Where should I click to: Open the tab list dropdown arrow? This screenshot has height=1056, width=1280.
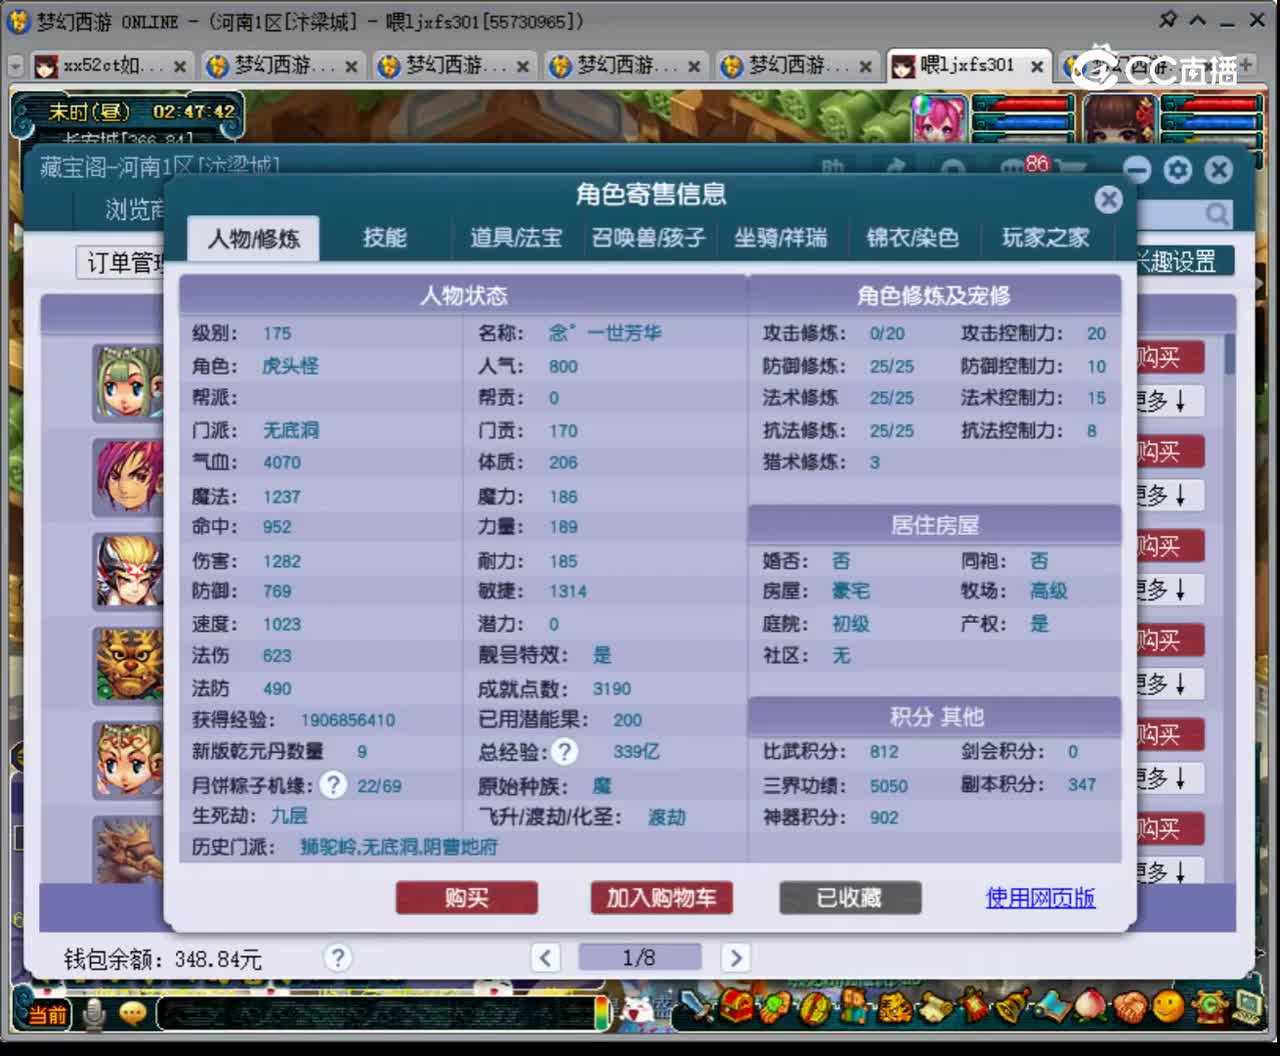15,66
